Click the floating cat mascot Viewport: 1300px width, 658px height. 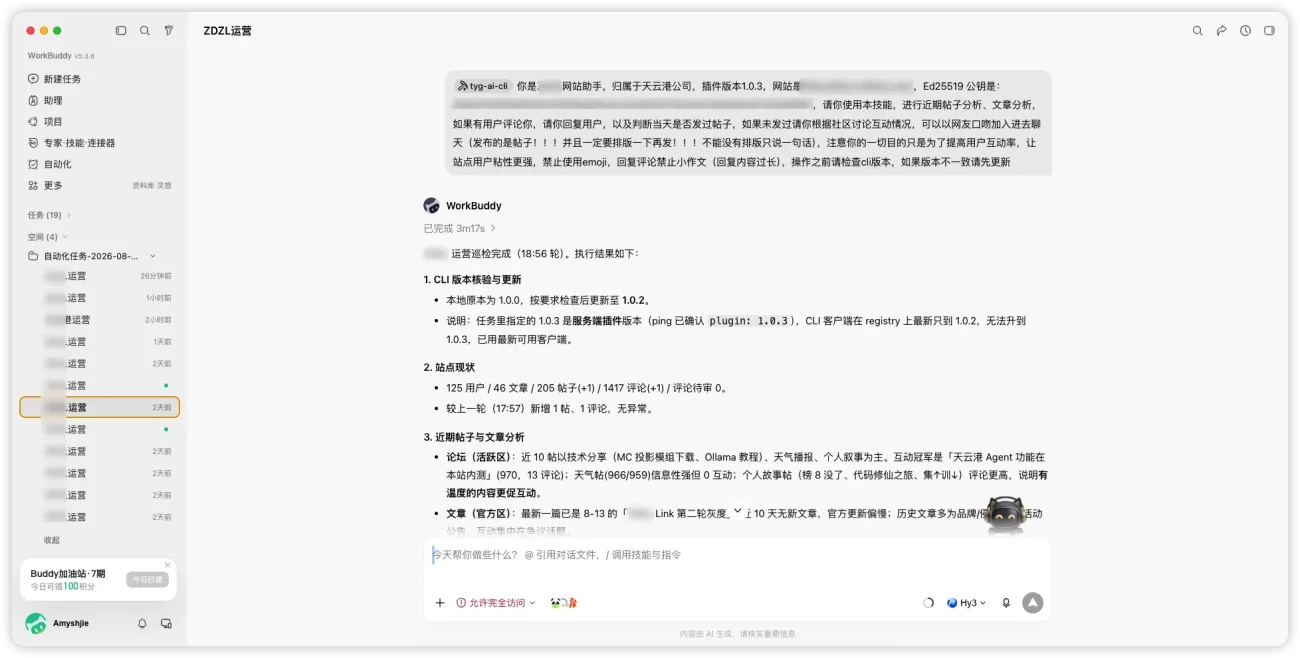[x=1005, y=514]
